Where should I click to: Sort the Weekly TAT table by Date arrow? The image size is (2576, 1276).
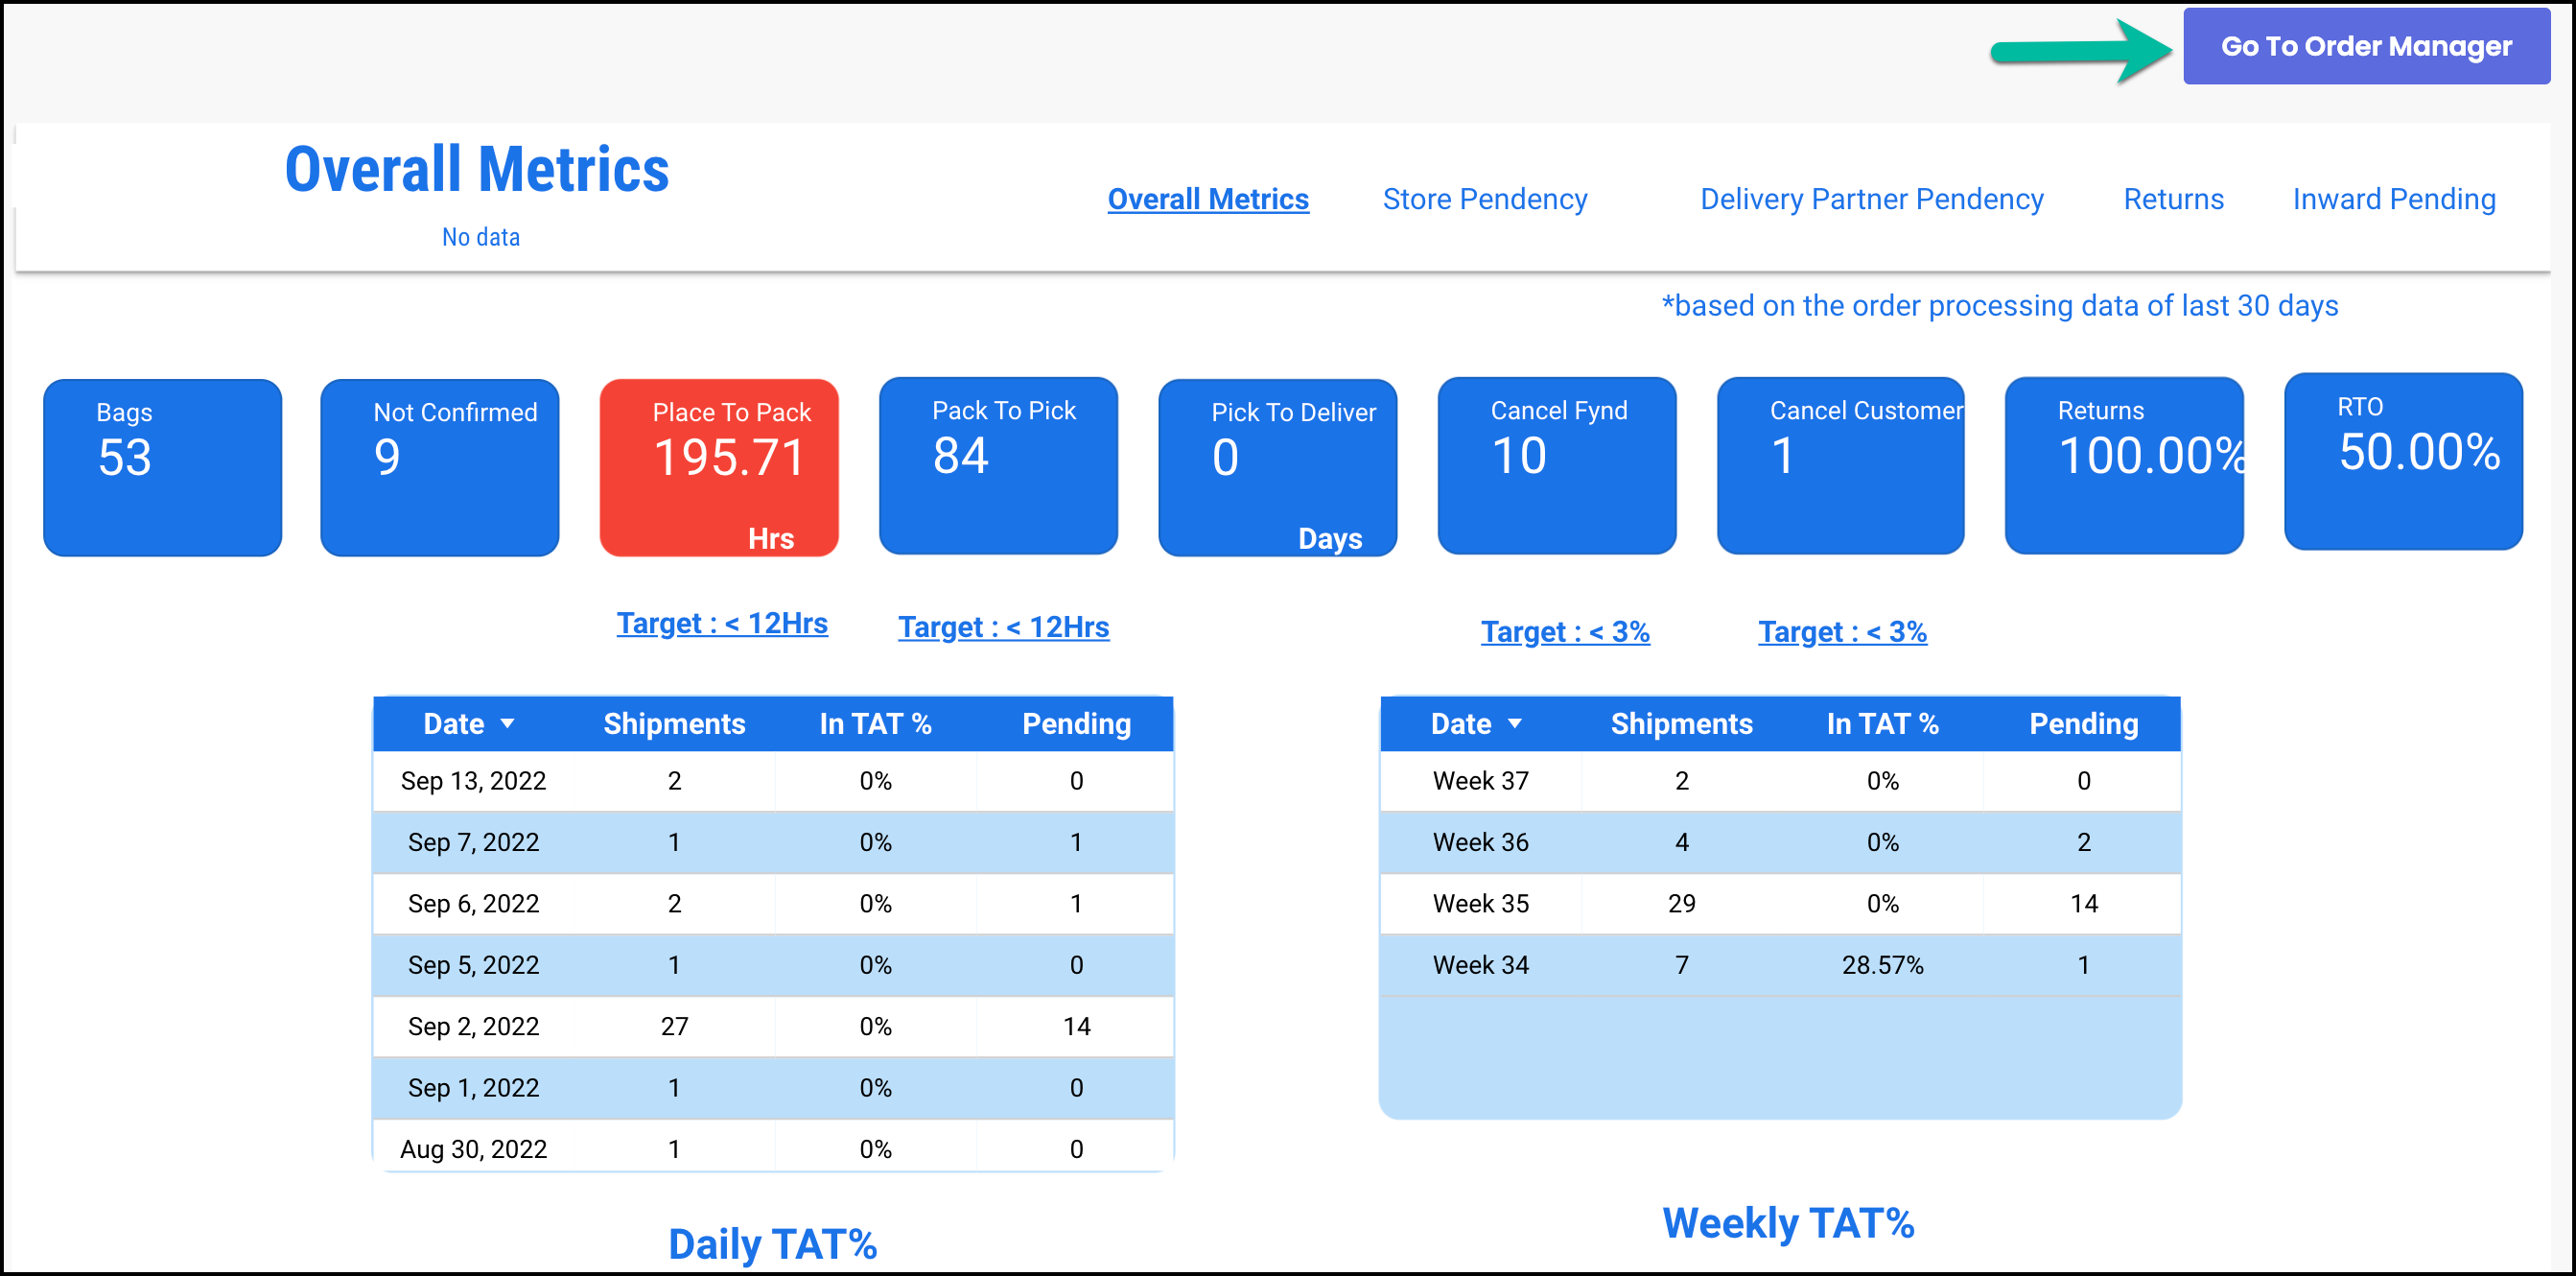click(1514, 723)
